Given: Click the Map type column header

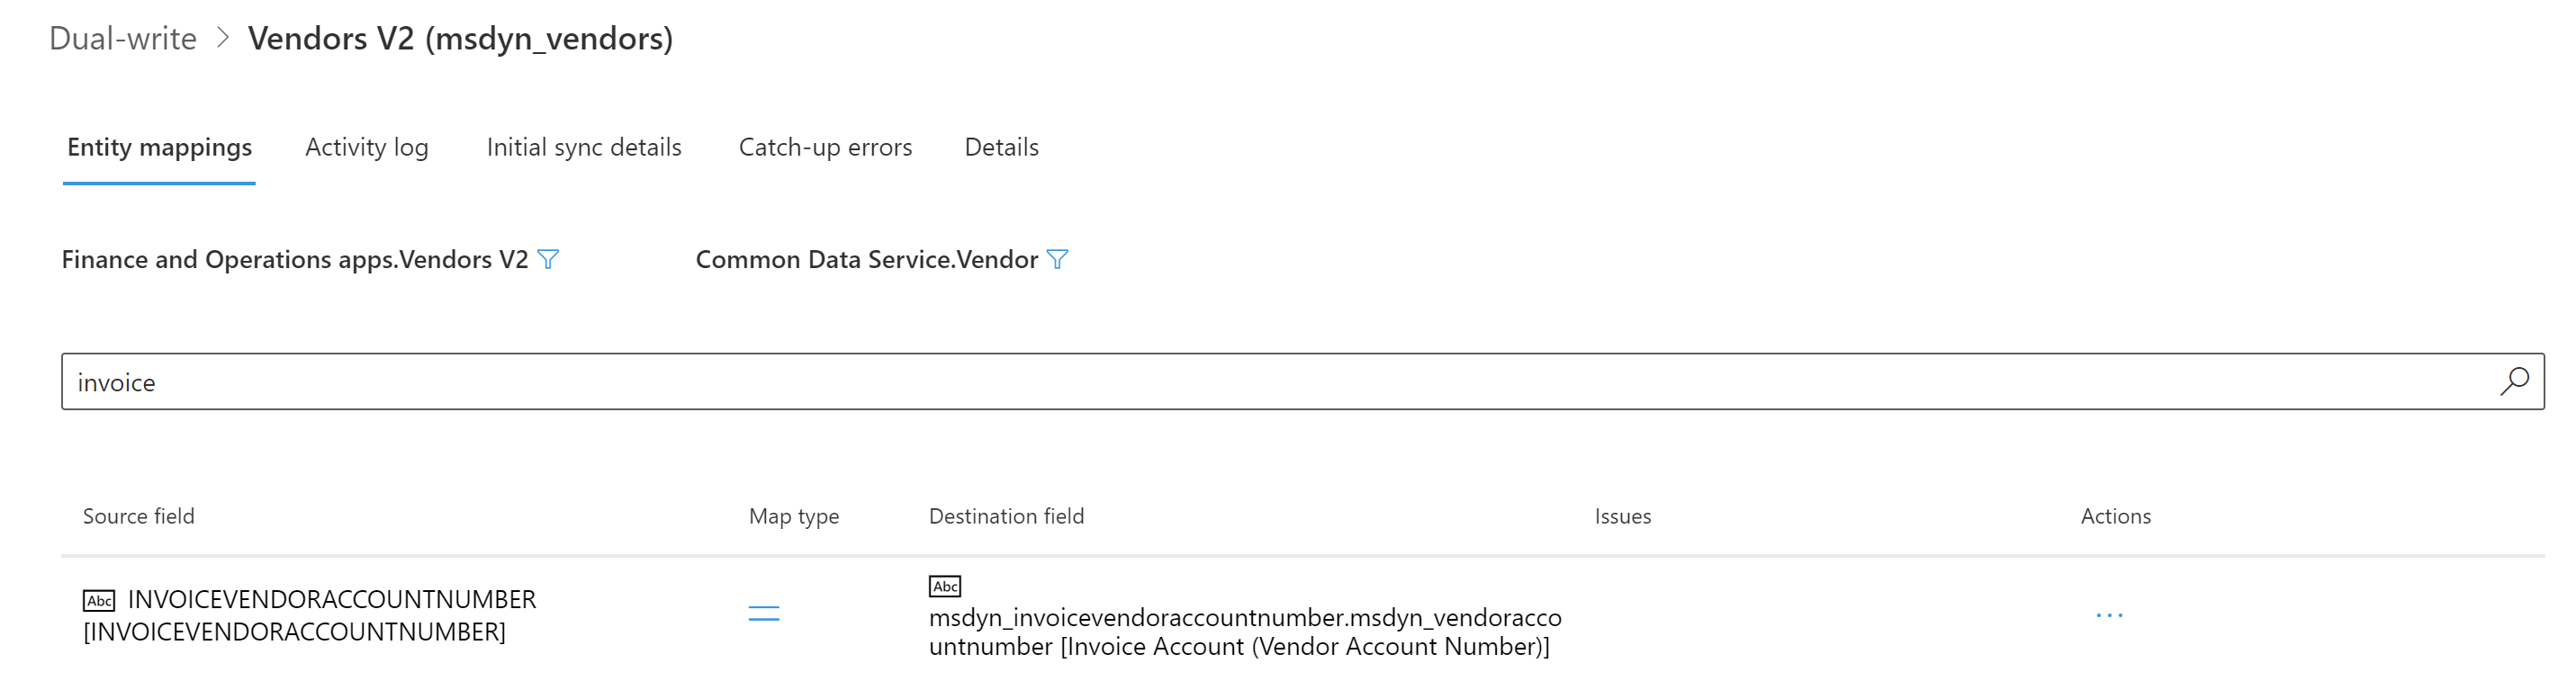Looking at the screenshot, I should pyautogui.click(x=794, y=516).
